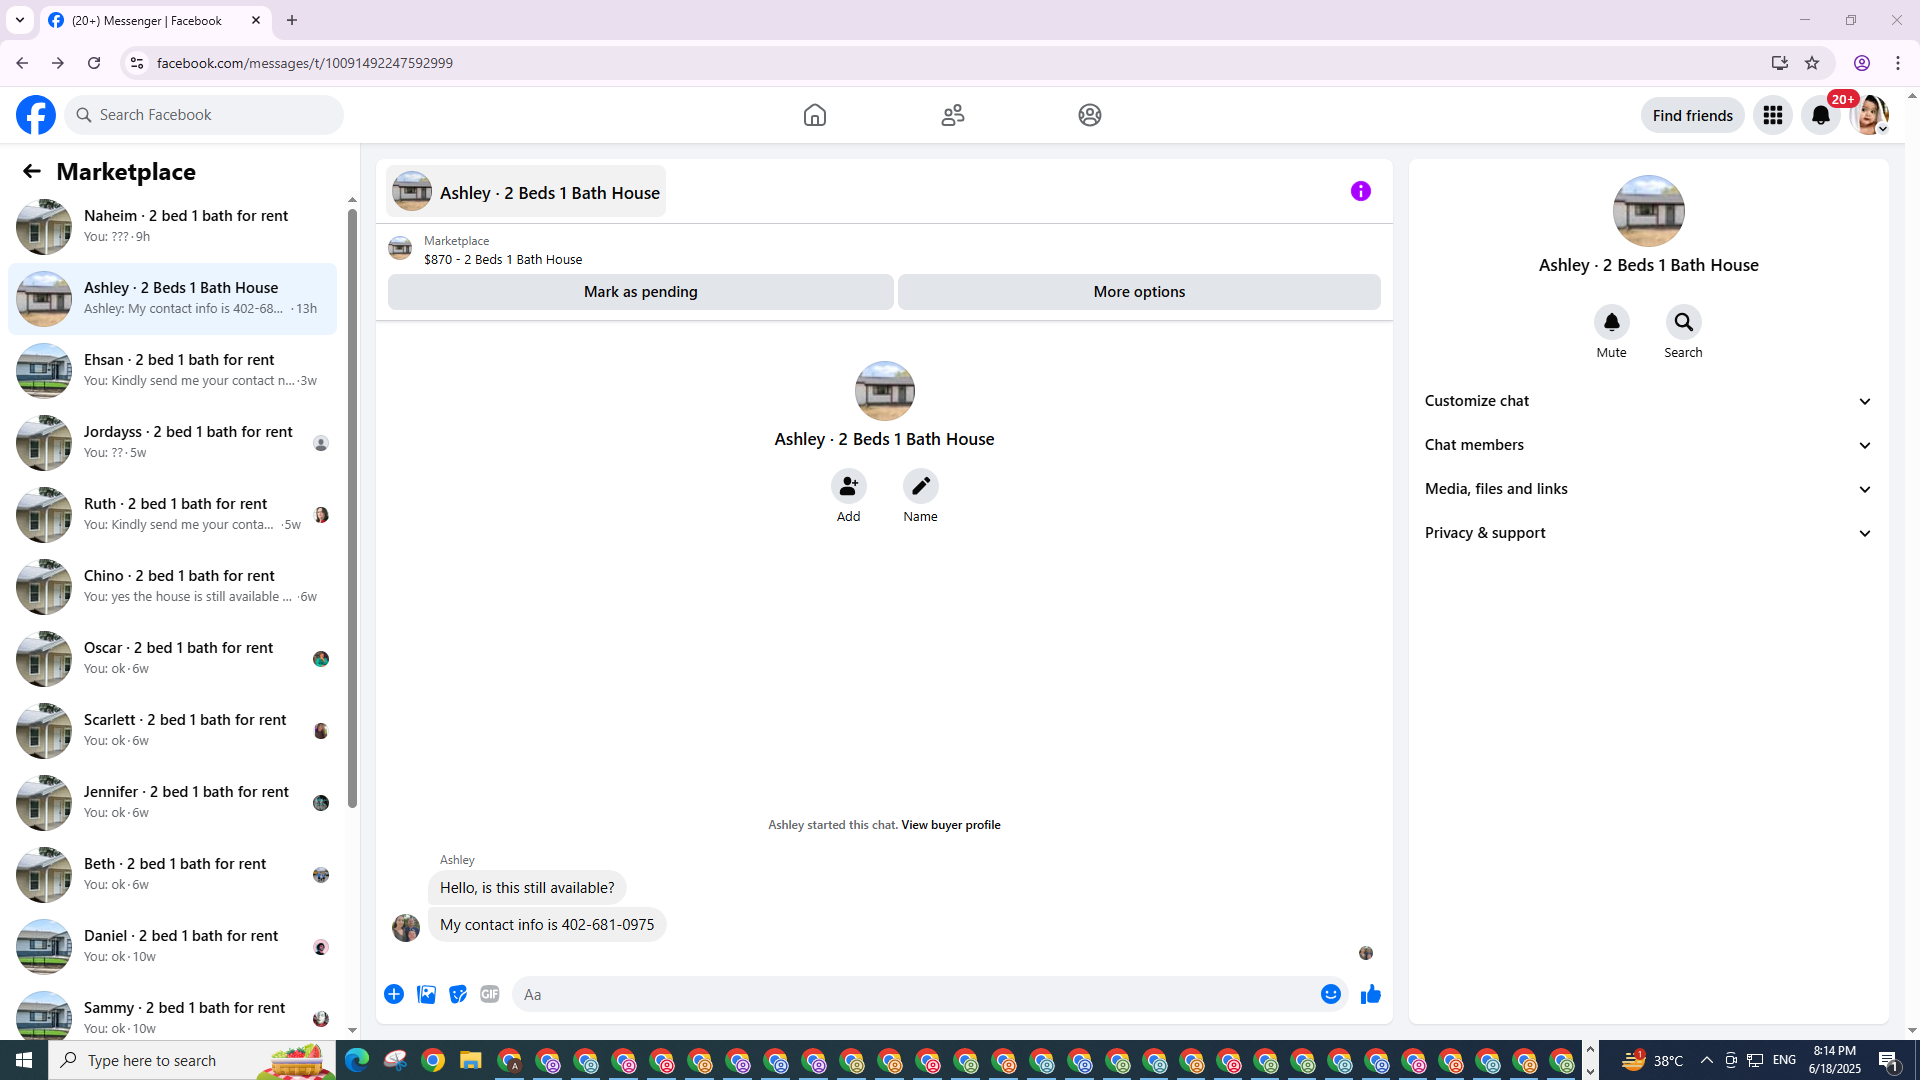Open Daniel conversation
Viewport: 1920px width, 1080px height.
tap(172, 946)
